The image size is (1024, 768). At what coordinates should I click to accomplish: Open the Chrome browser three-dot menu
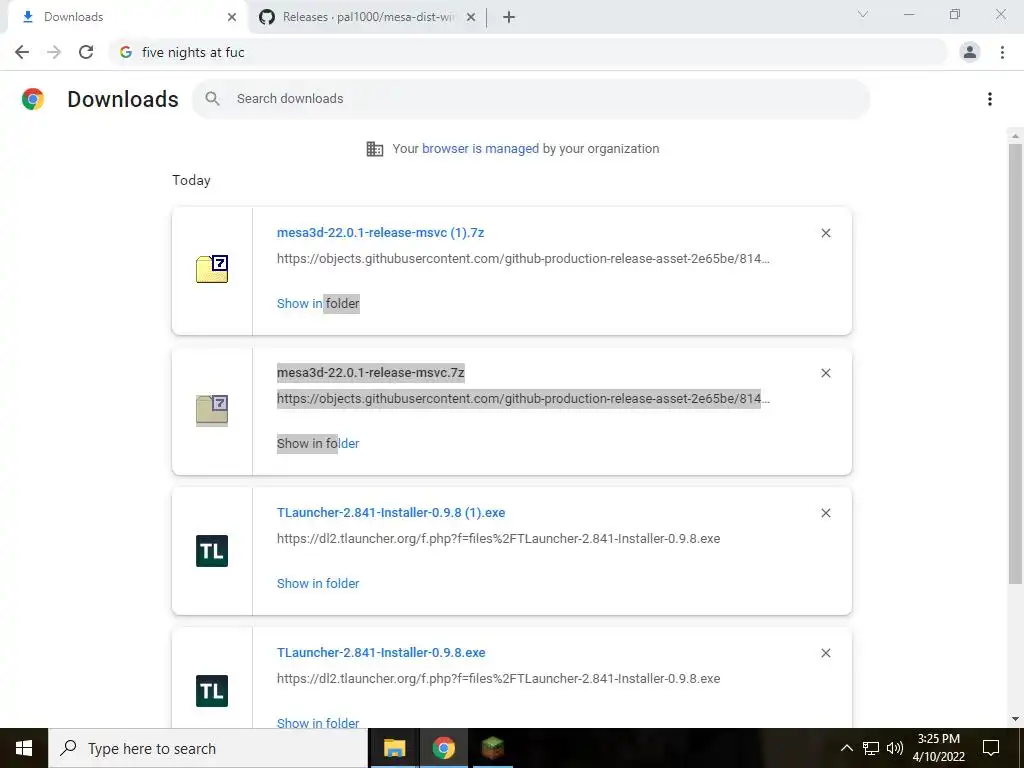click(1002, 52)
